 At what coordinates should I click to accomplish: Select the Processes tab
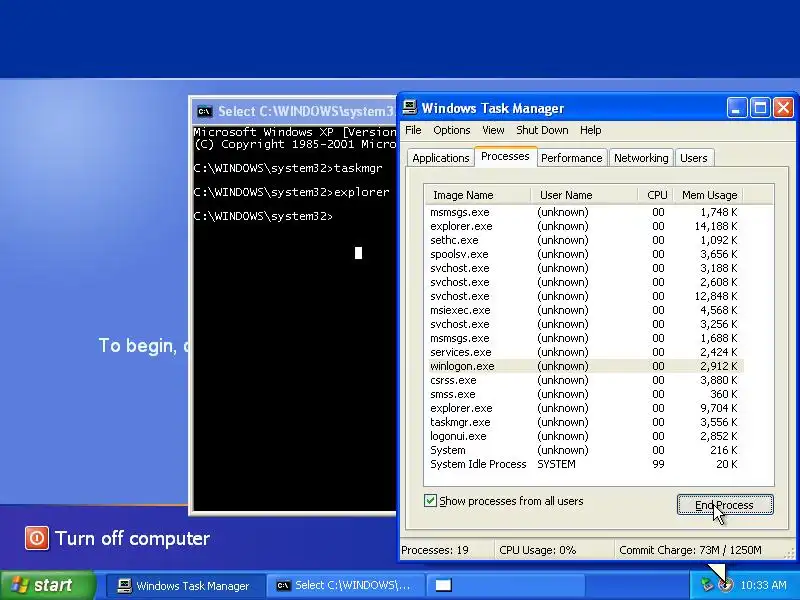pyautogui.click(x=505, y=156)
